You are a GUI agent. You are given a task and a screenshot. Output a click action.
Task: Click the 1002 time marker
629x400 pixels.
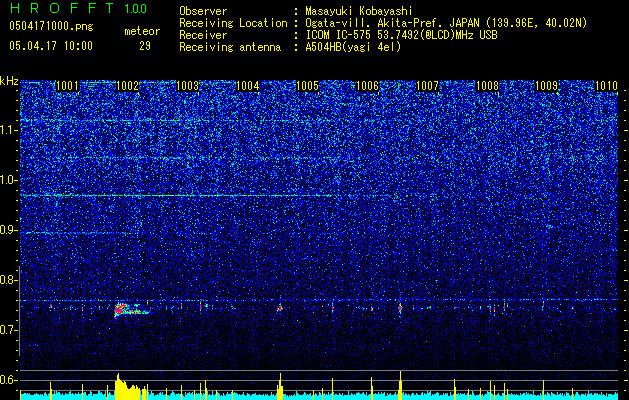point(127,85)
